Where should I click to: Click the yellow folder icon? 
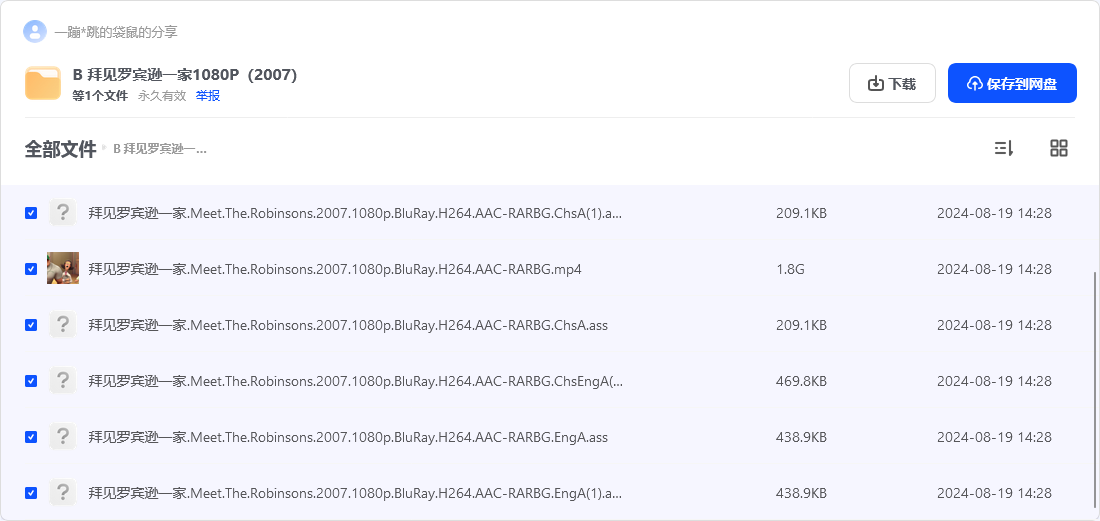(x=43, y=83)
